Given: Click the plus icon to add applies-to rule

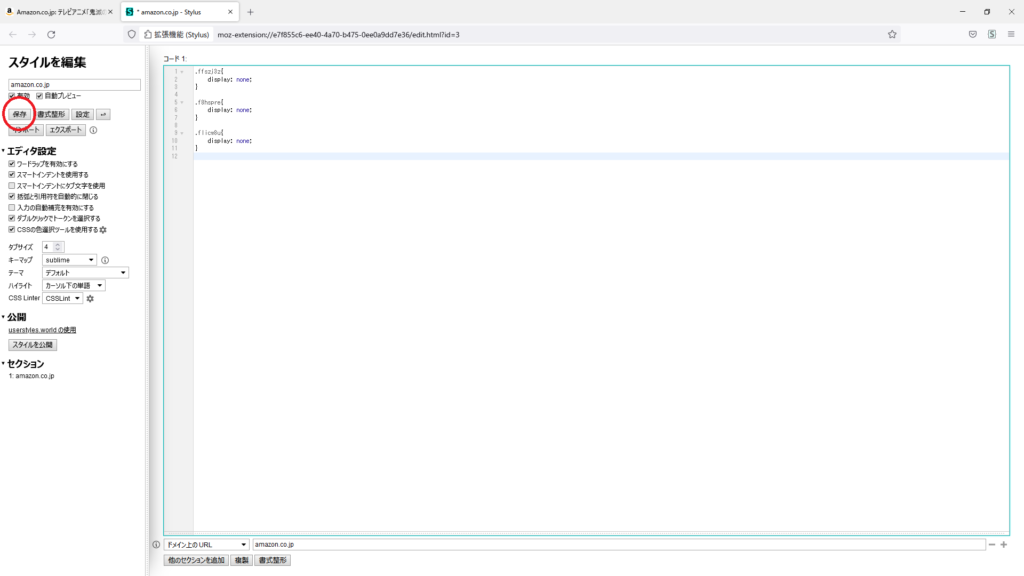Looking at the screenshot, I should pyautogui.click(x=1003, y=545).
